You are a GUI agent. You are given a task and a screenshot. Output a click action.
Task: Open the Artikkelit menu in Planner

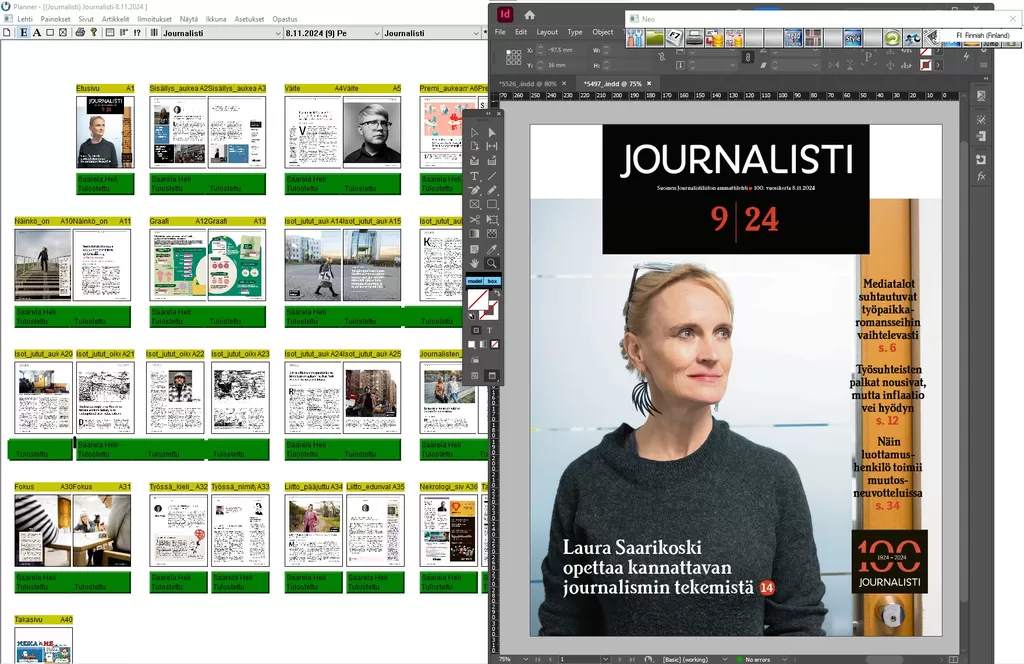pos(116,19)
